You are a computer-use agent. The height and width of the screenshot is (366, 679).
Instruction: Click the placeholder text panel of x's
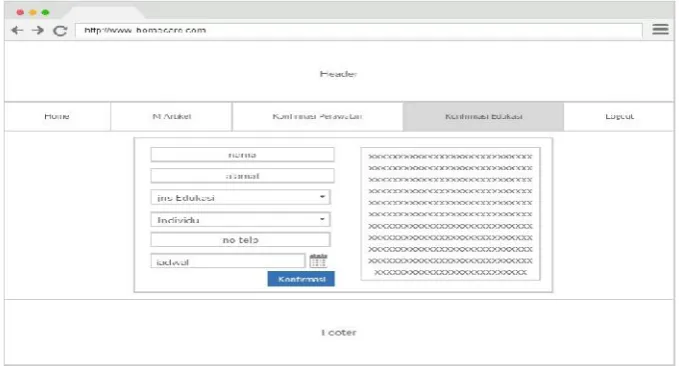point(450,214)
